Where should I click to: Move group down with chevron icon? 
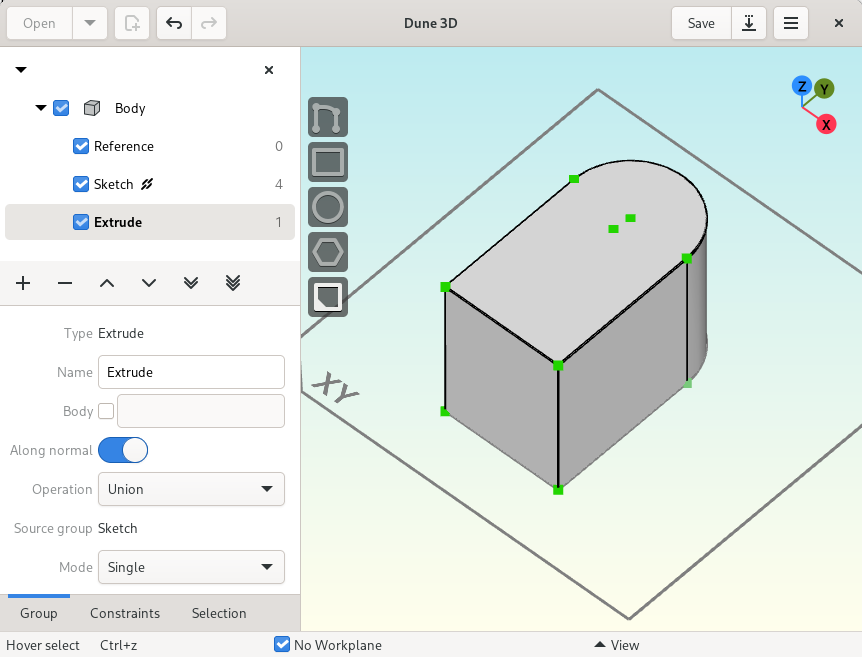(149, 283)
